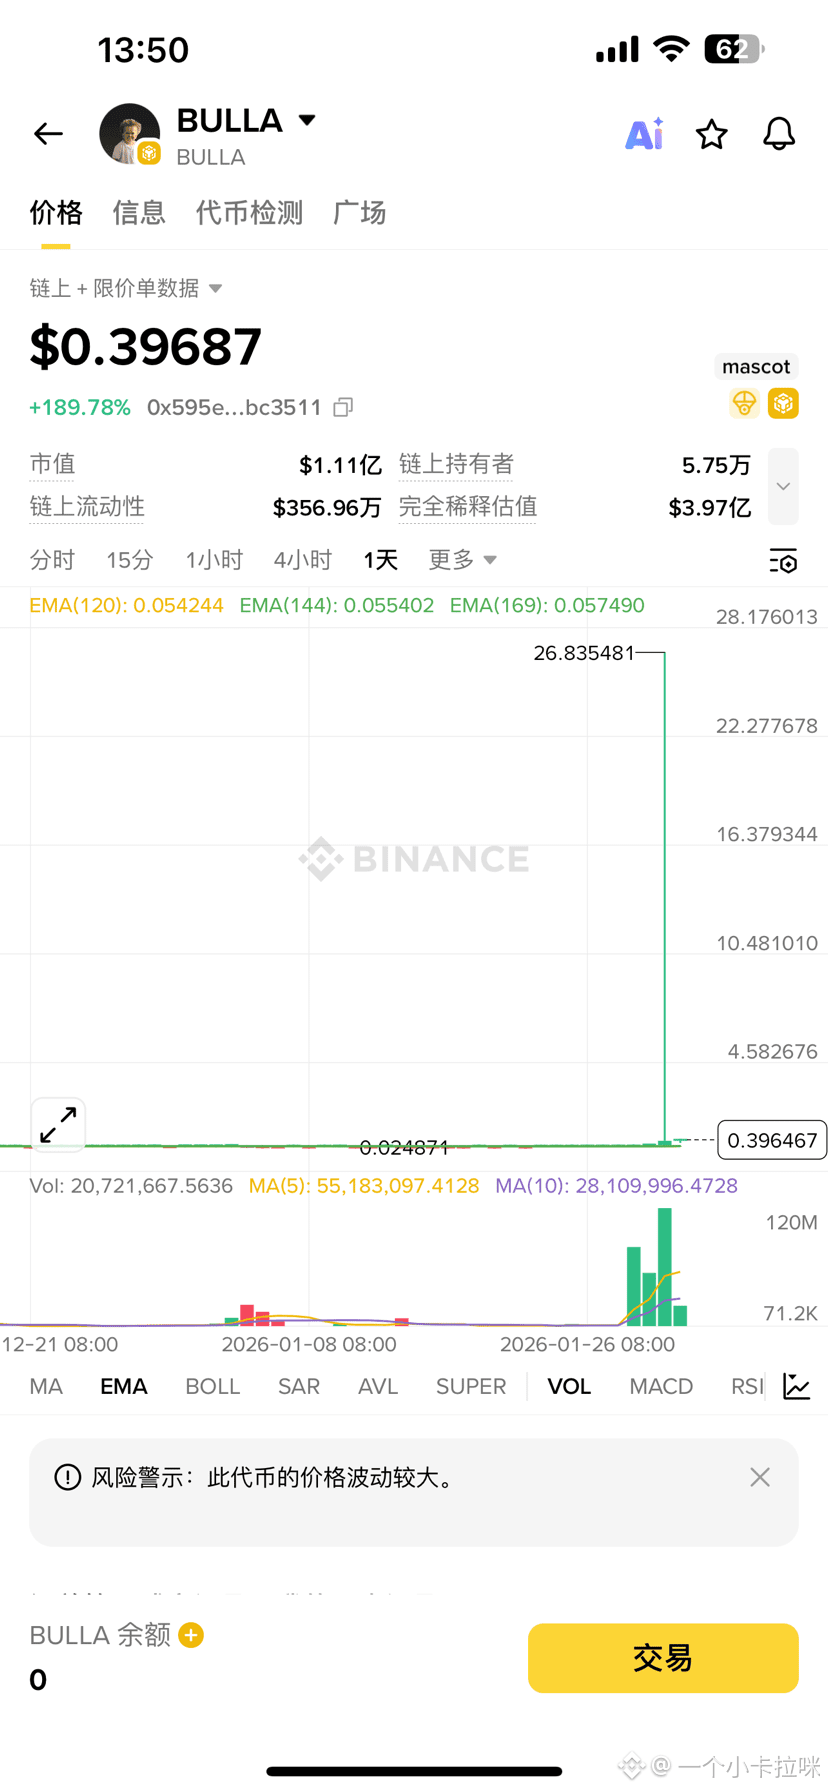
Task: Tap the BULLA token avatar
Action: coord(130,134)
